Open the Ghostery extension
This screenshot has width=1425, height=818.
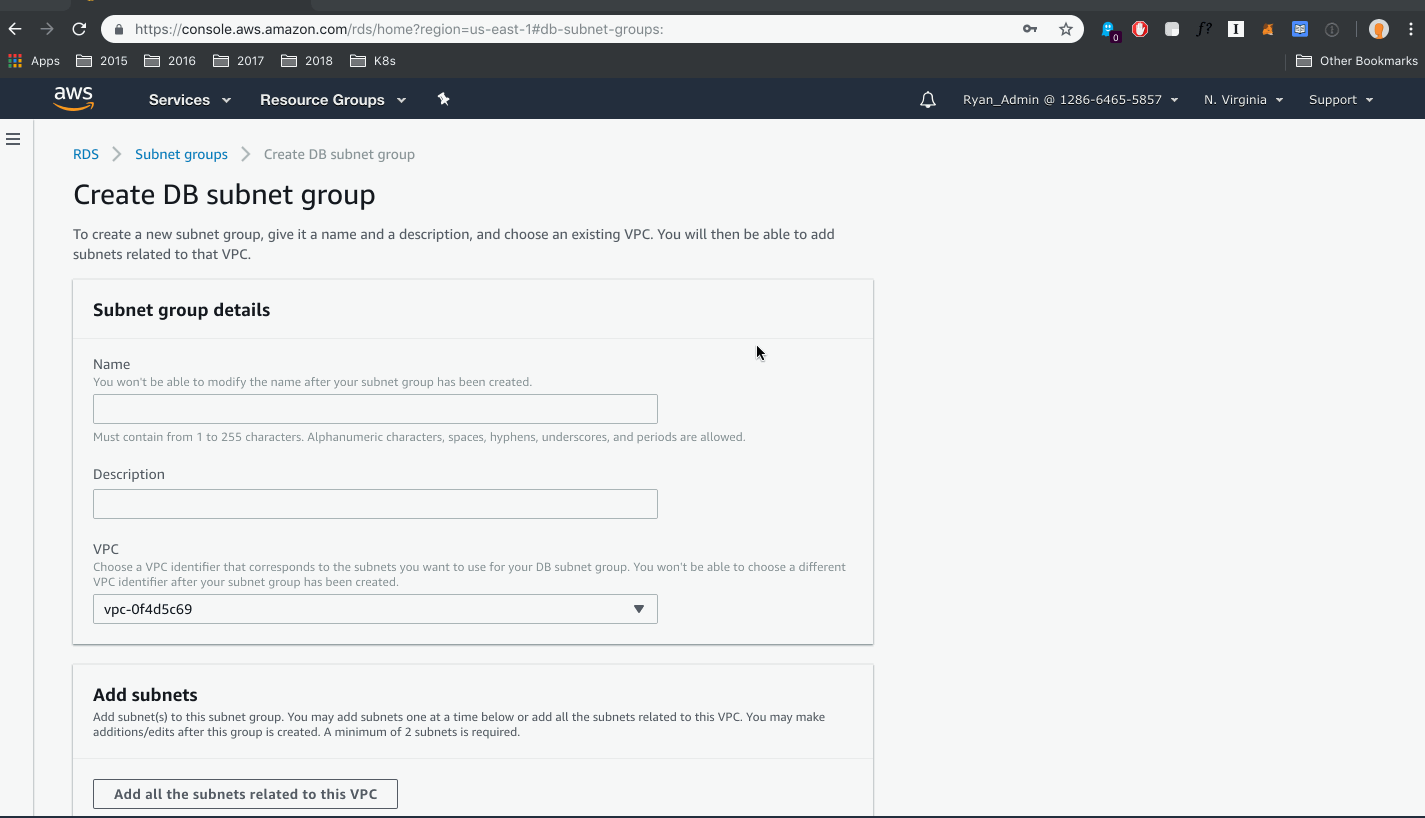pyautogui.click(x=1109, y=29)
